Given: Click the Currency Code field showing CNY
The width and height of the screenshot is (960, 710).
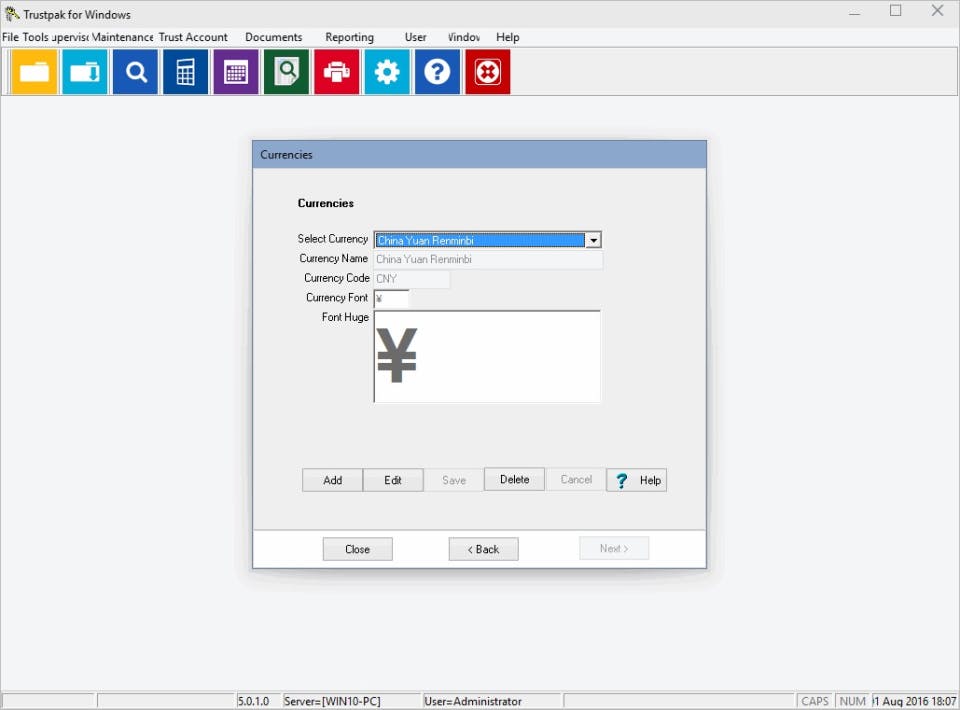Looking at the screenshot, I should [411, 279].
